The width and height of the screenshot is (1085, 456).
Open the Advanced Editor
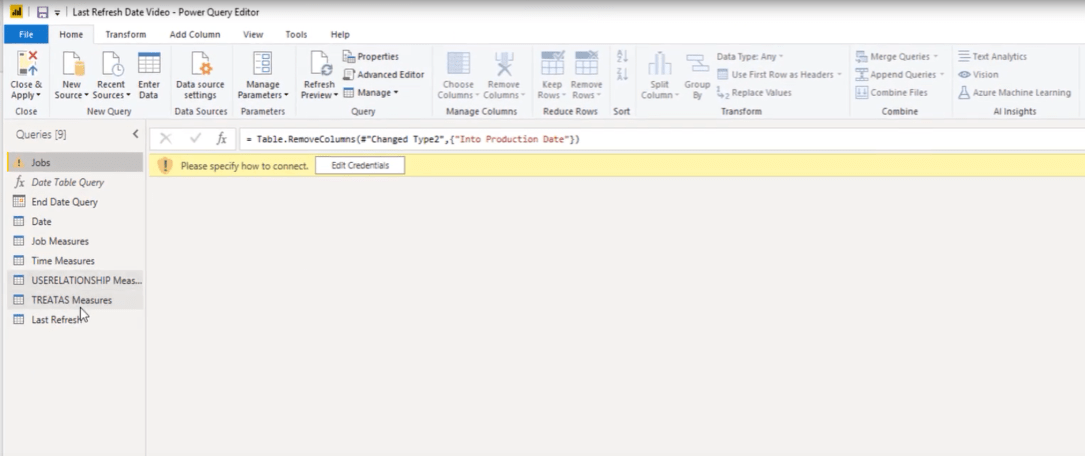pyautogui.click(x=383, y=75)
